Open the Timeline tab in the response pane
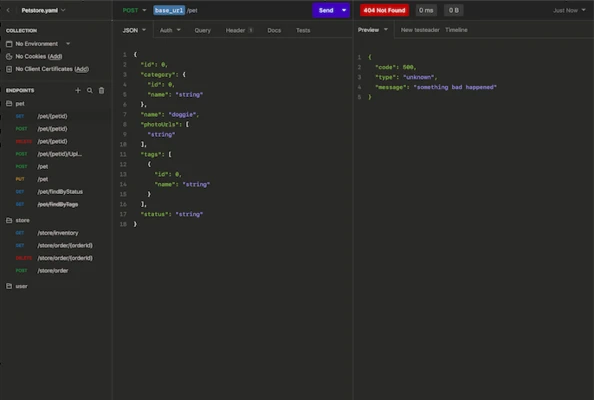The image size is (594, 400). (x=456, y=30)
